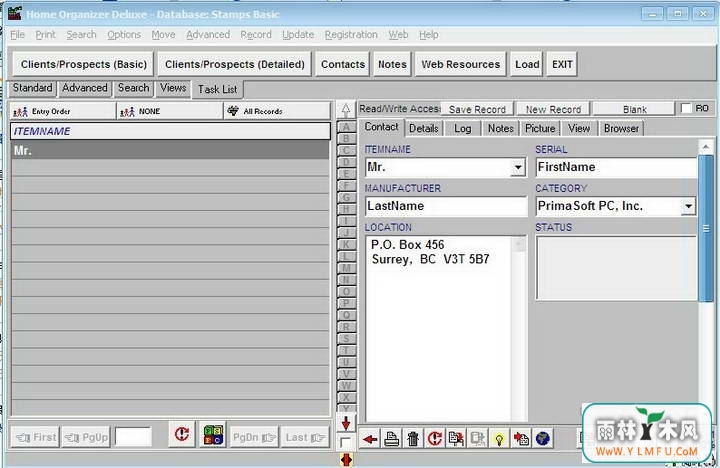Click the refresh icon below the record list
This screenshot has height=468, width=720.
click(182, 434)
